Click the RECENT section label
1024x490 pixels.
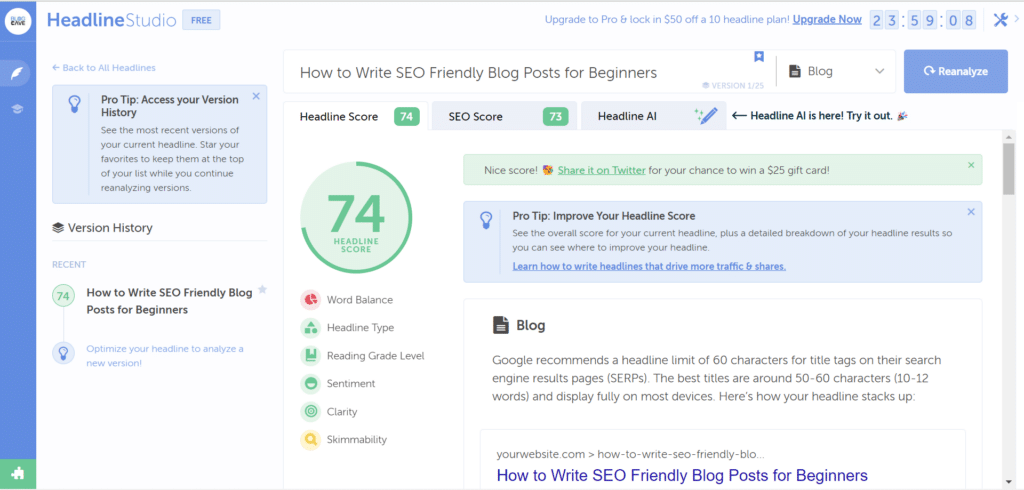69,265
